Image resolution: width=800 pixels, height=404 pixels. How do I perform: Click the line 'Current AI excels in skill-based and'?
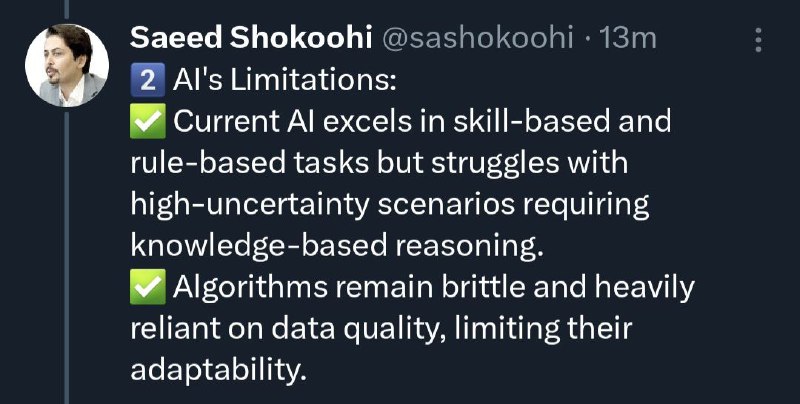click(422, 122)
